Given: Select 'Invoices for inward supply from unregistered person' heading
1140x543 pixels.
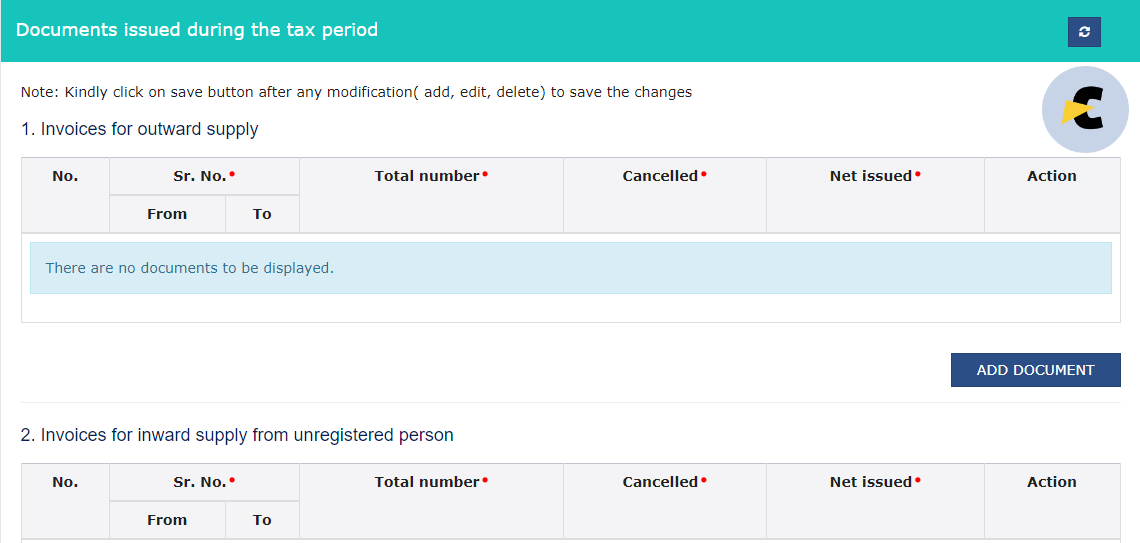Looking at the screenshot, I should [237, 435].
